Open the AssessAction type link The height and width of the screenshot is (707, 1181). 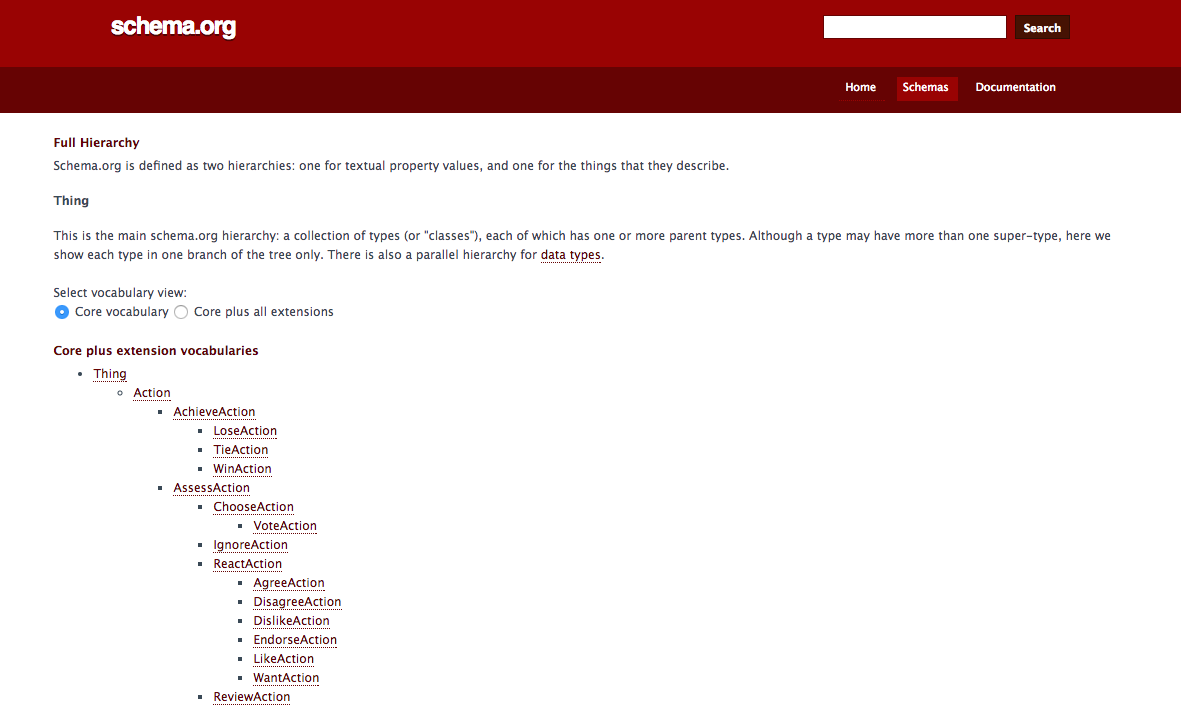(x=212, y=488)
